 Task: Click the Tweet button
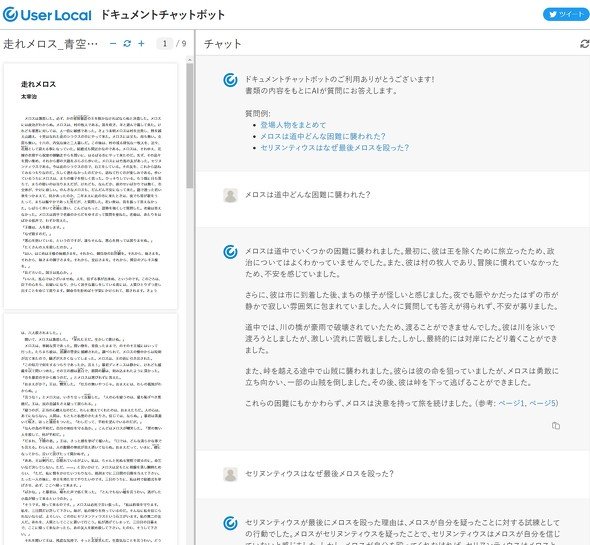566,14
